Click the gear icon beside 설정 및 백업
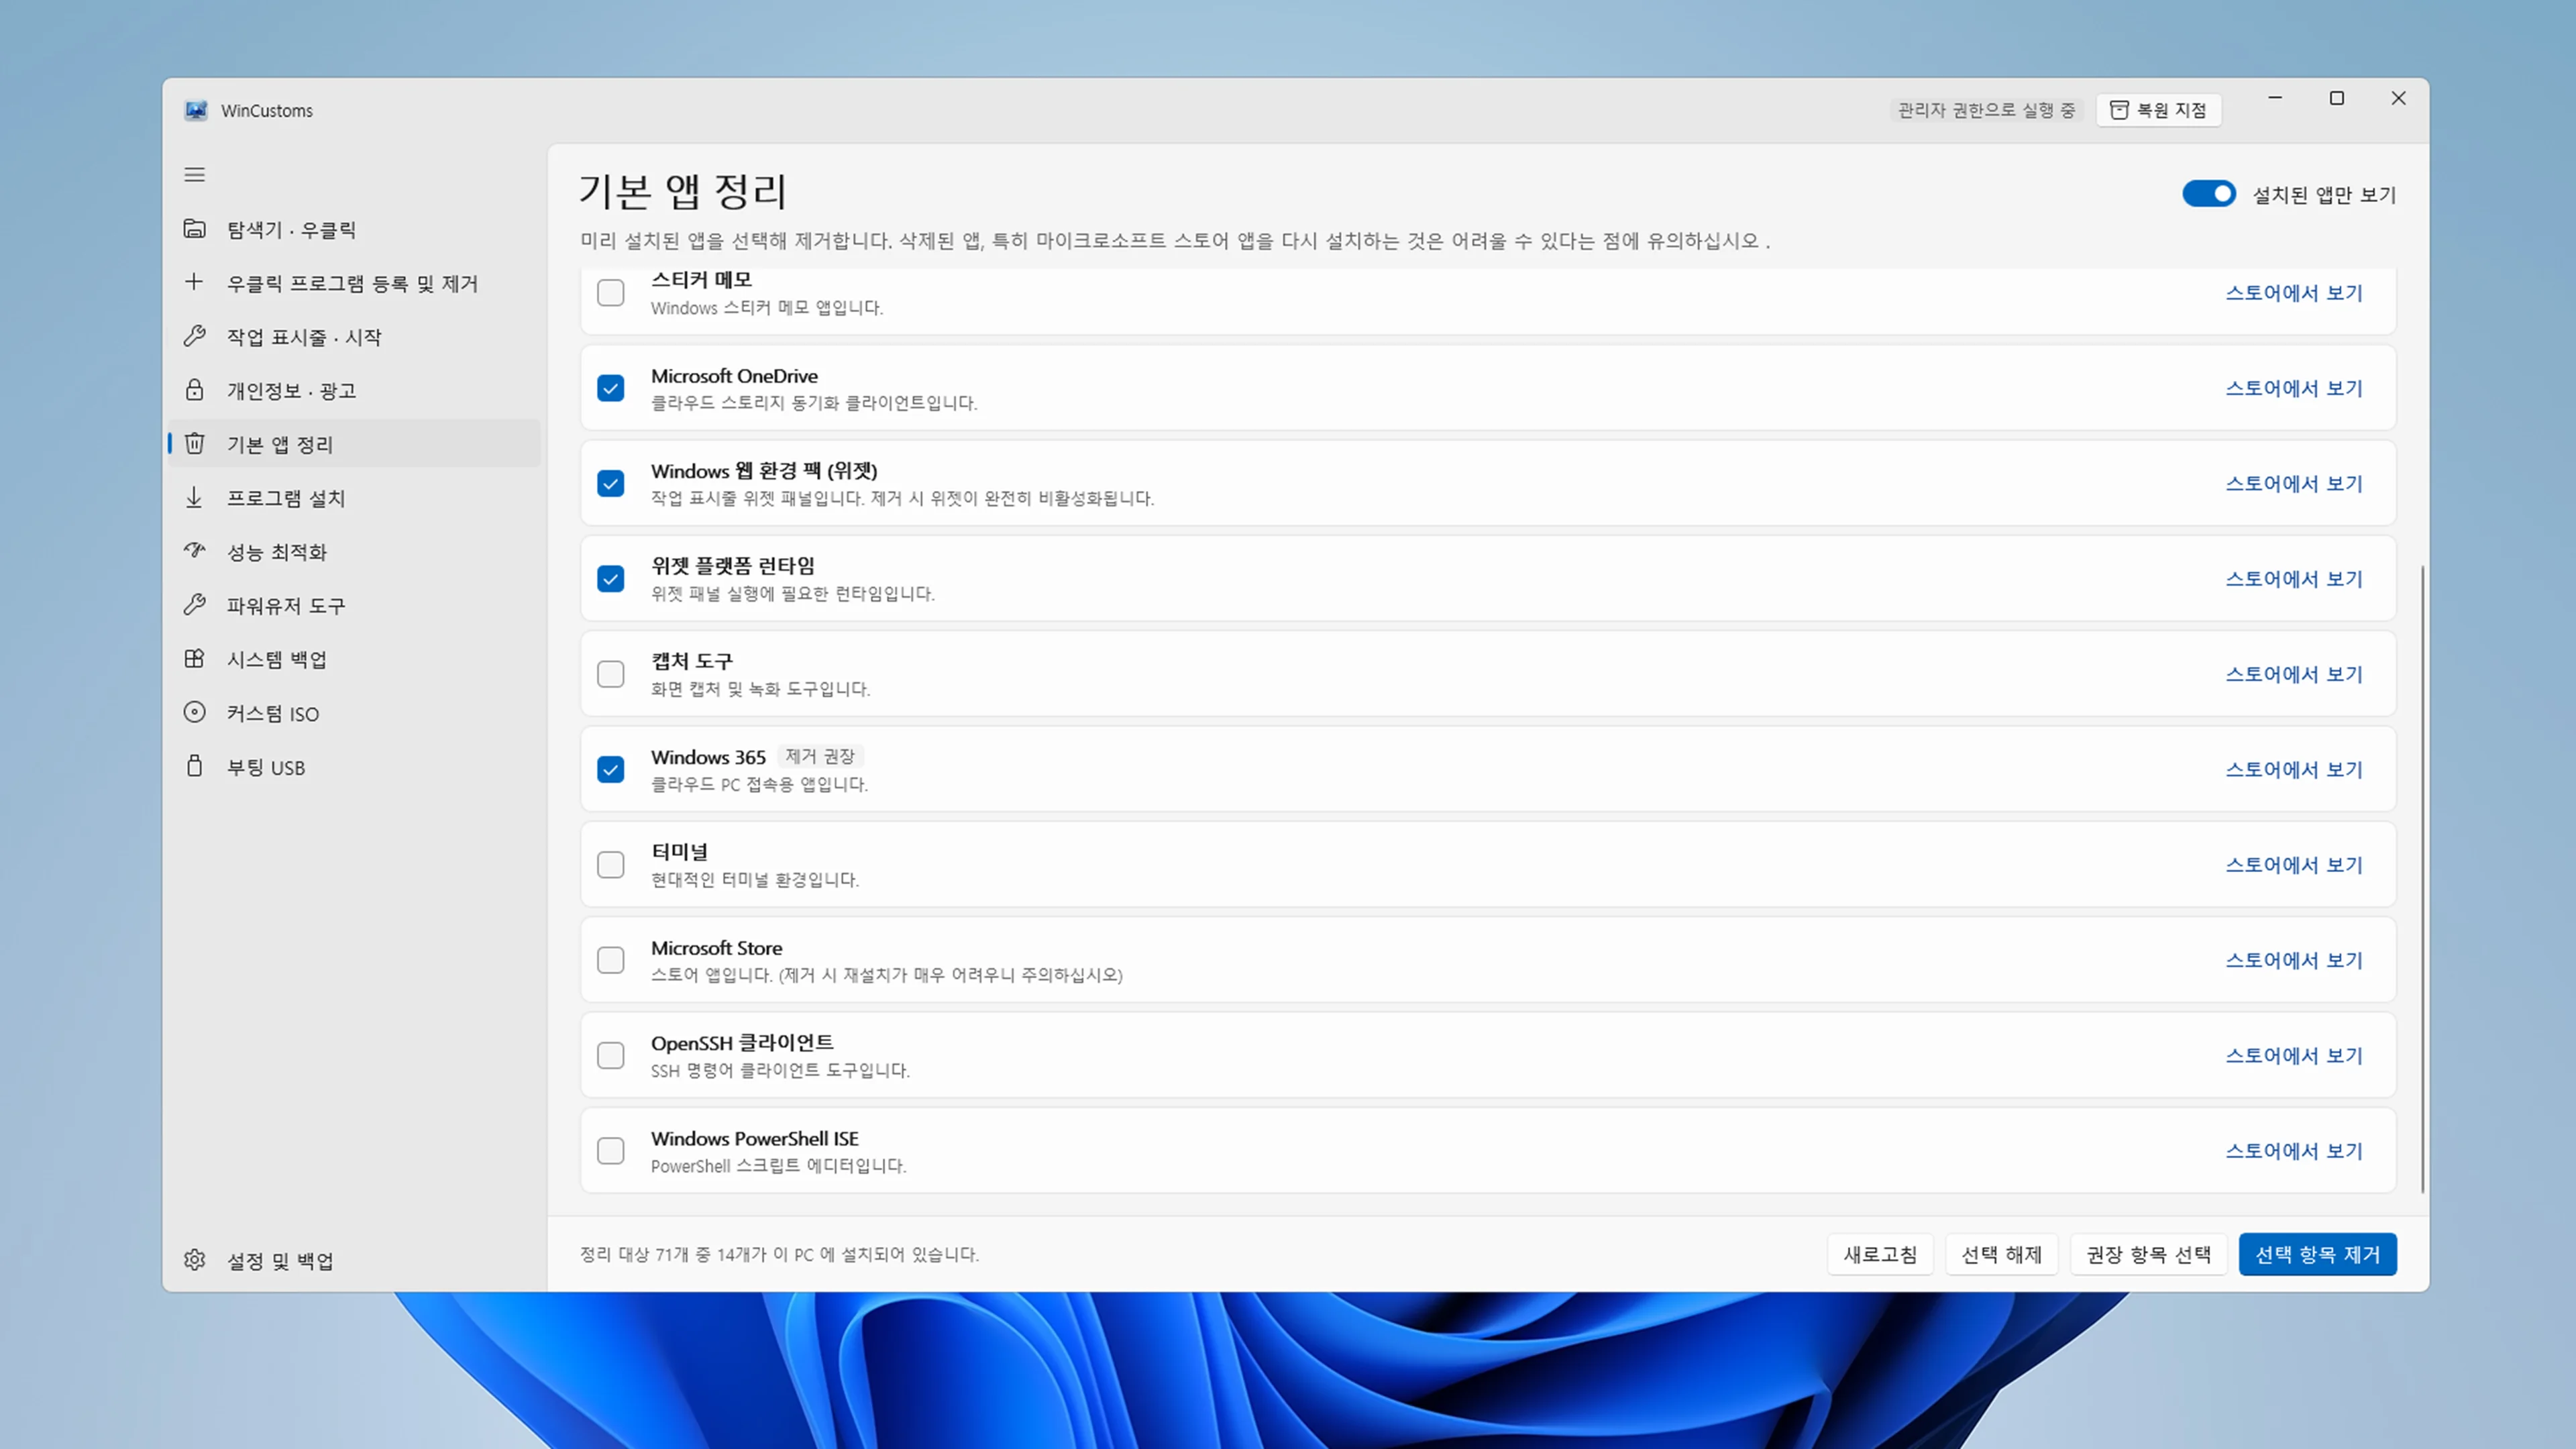The image size is (2576, 1449). coord(194,1260)
